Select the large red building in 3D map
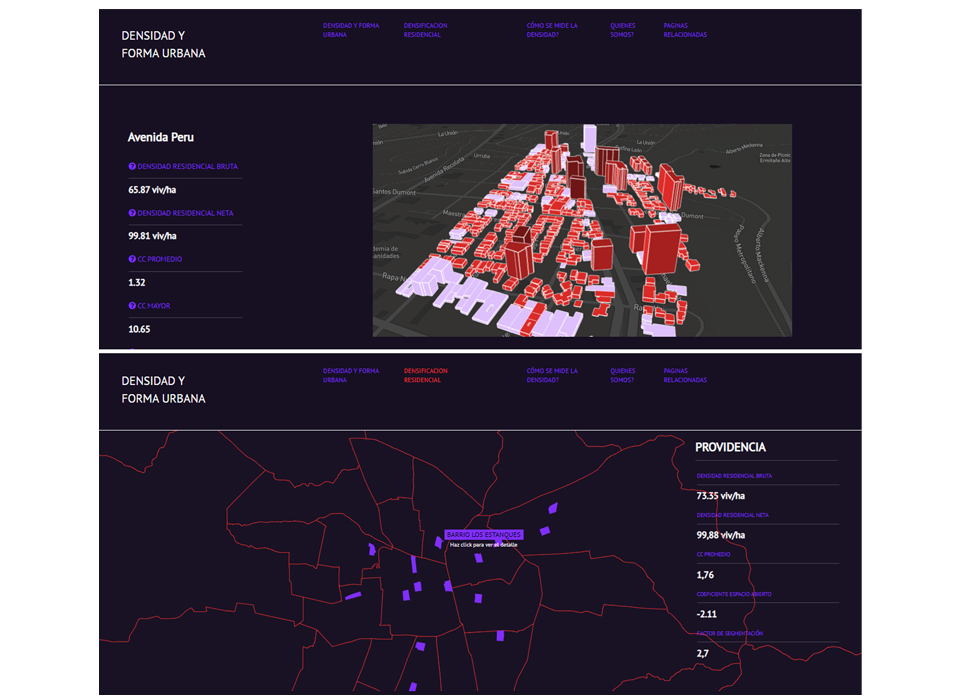Image resolution: width=980 pixels, height=700 pixels. tap(655, 247)
